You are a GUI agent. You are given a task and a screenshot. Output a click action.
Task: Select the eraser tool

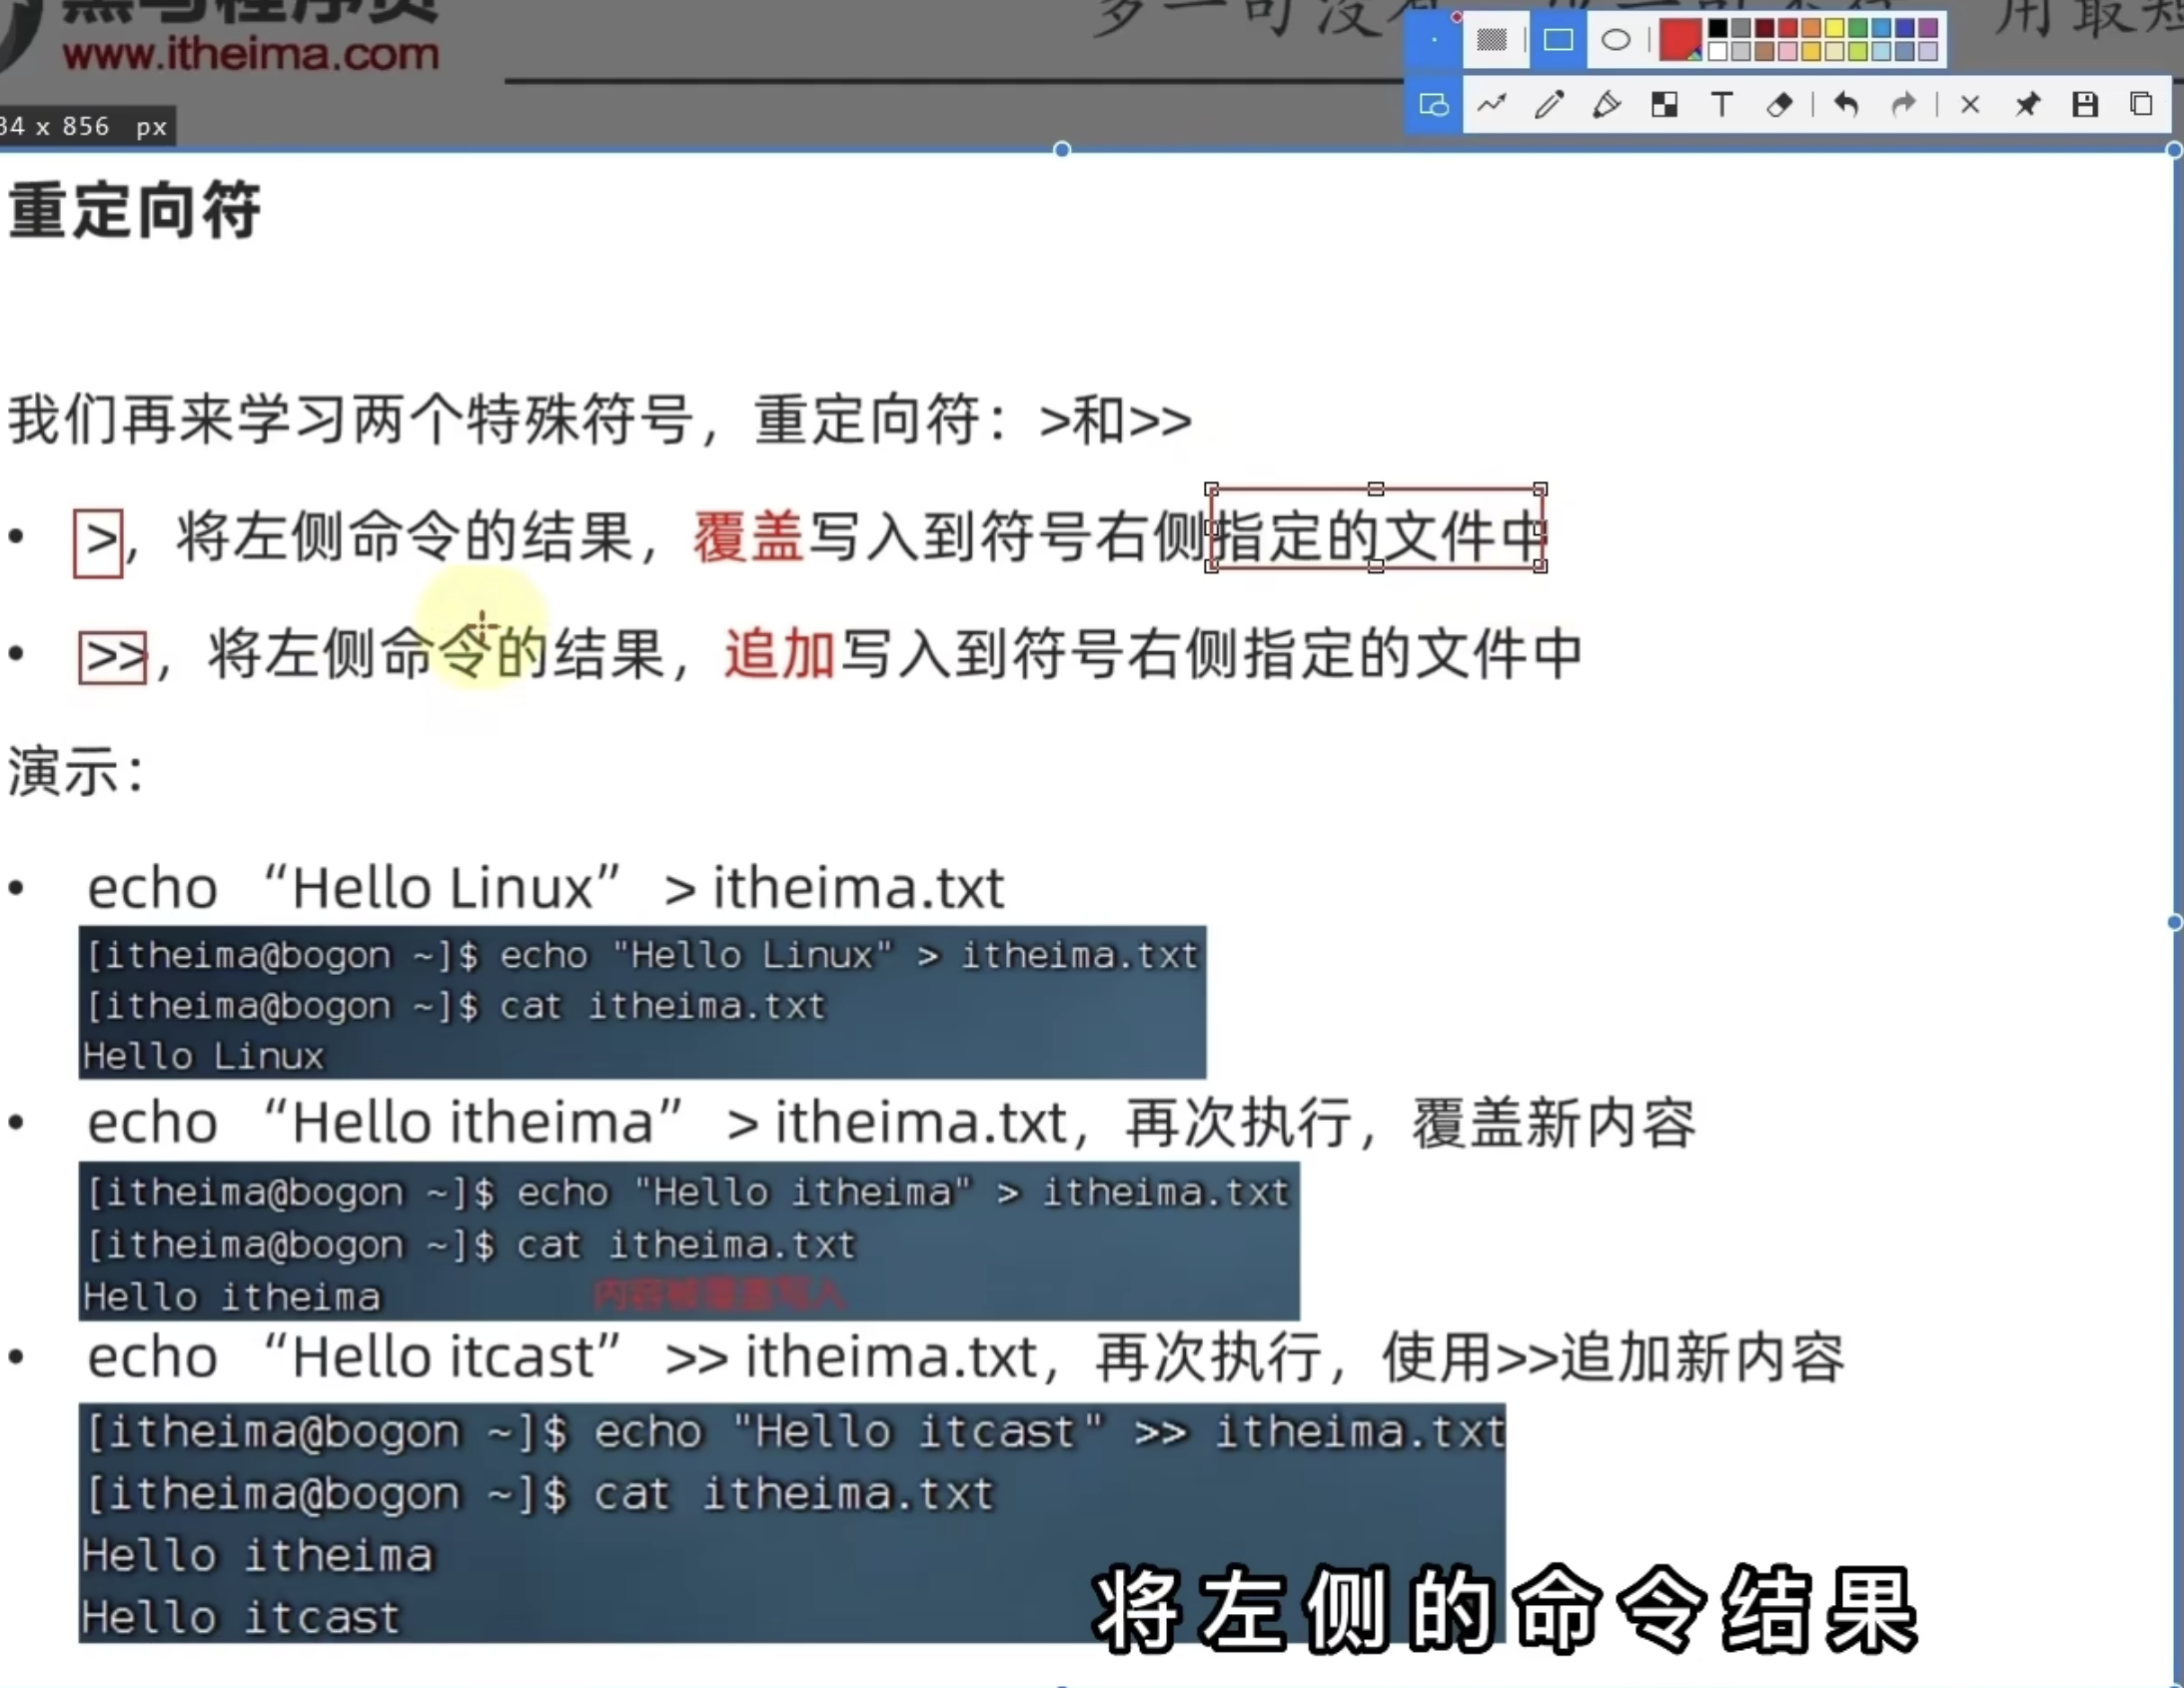coord(1780,104)
